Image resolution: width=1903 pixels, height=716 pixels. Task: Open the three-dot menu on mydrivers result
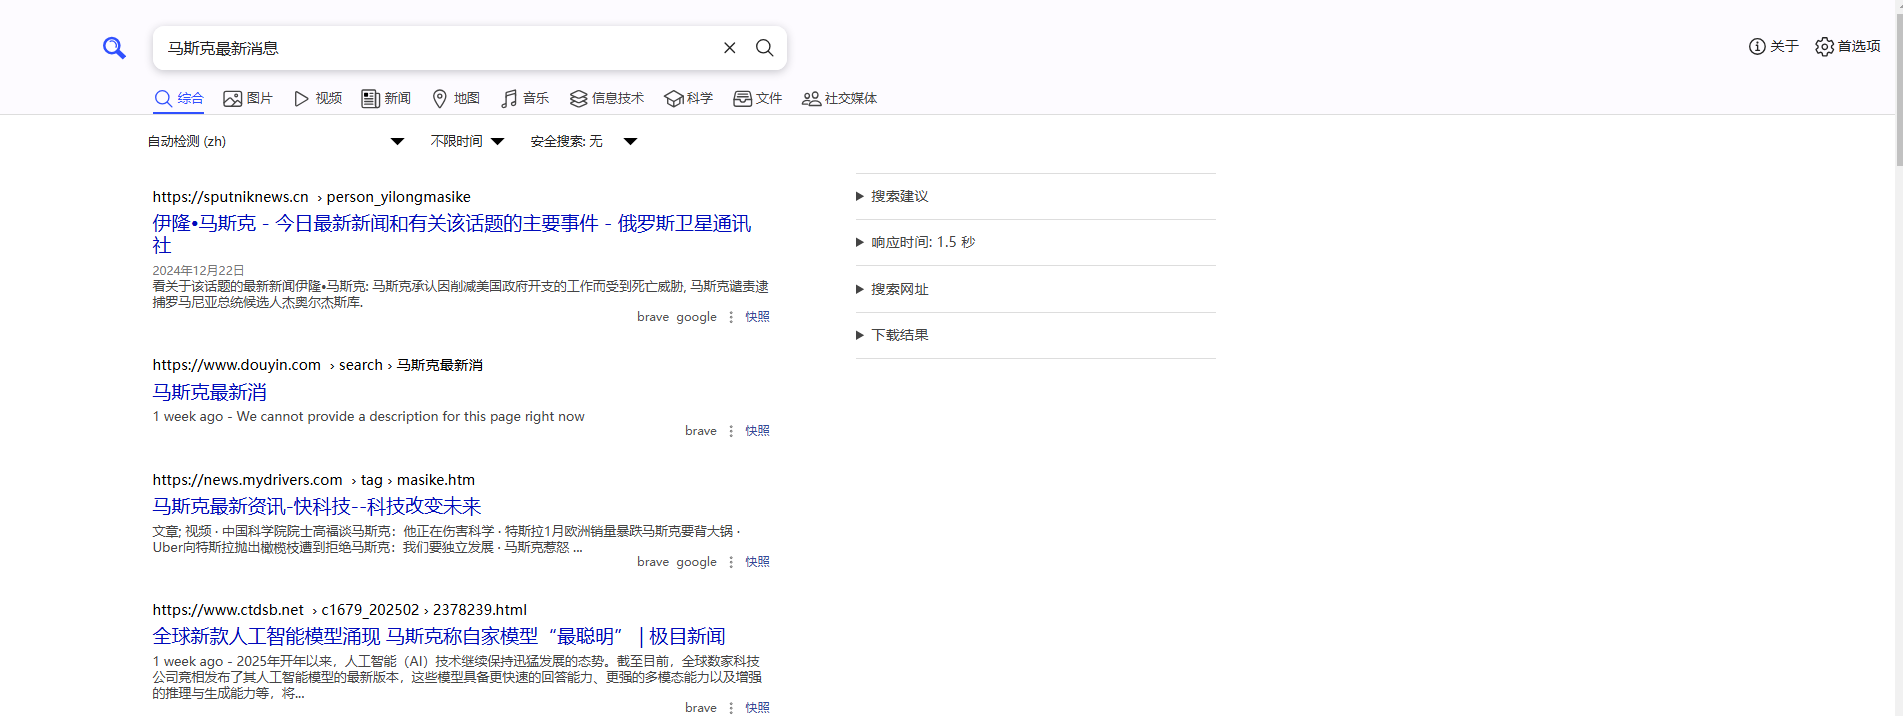point(731,562)
